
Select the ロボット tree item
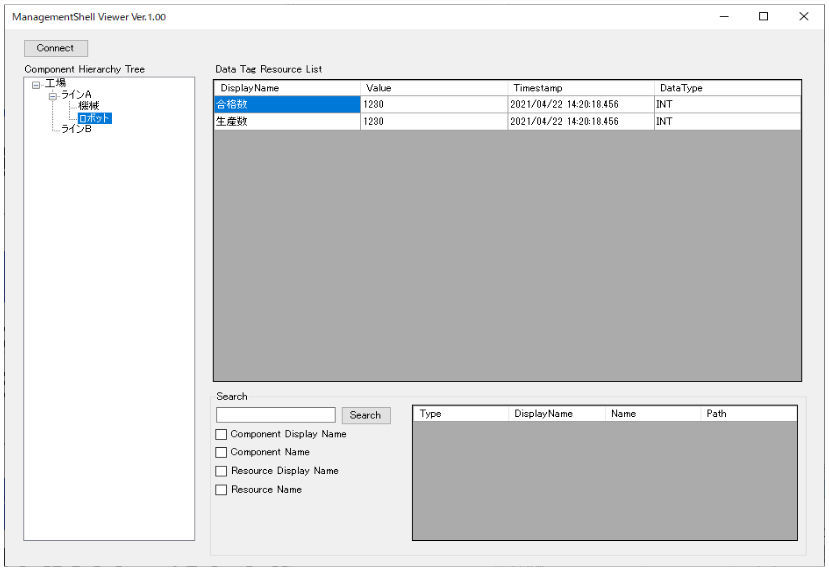coord(94,118)
